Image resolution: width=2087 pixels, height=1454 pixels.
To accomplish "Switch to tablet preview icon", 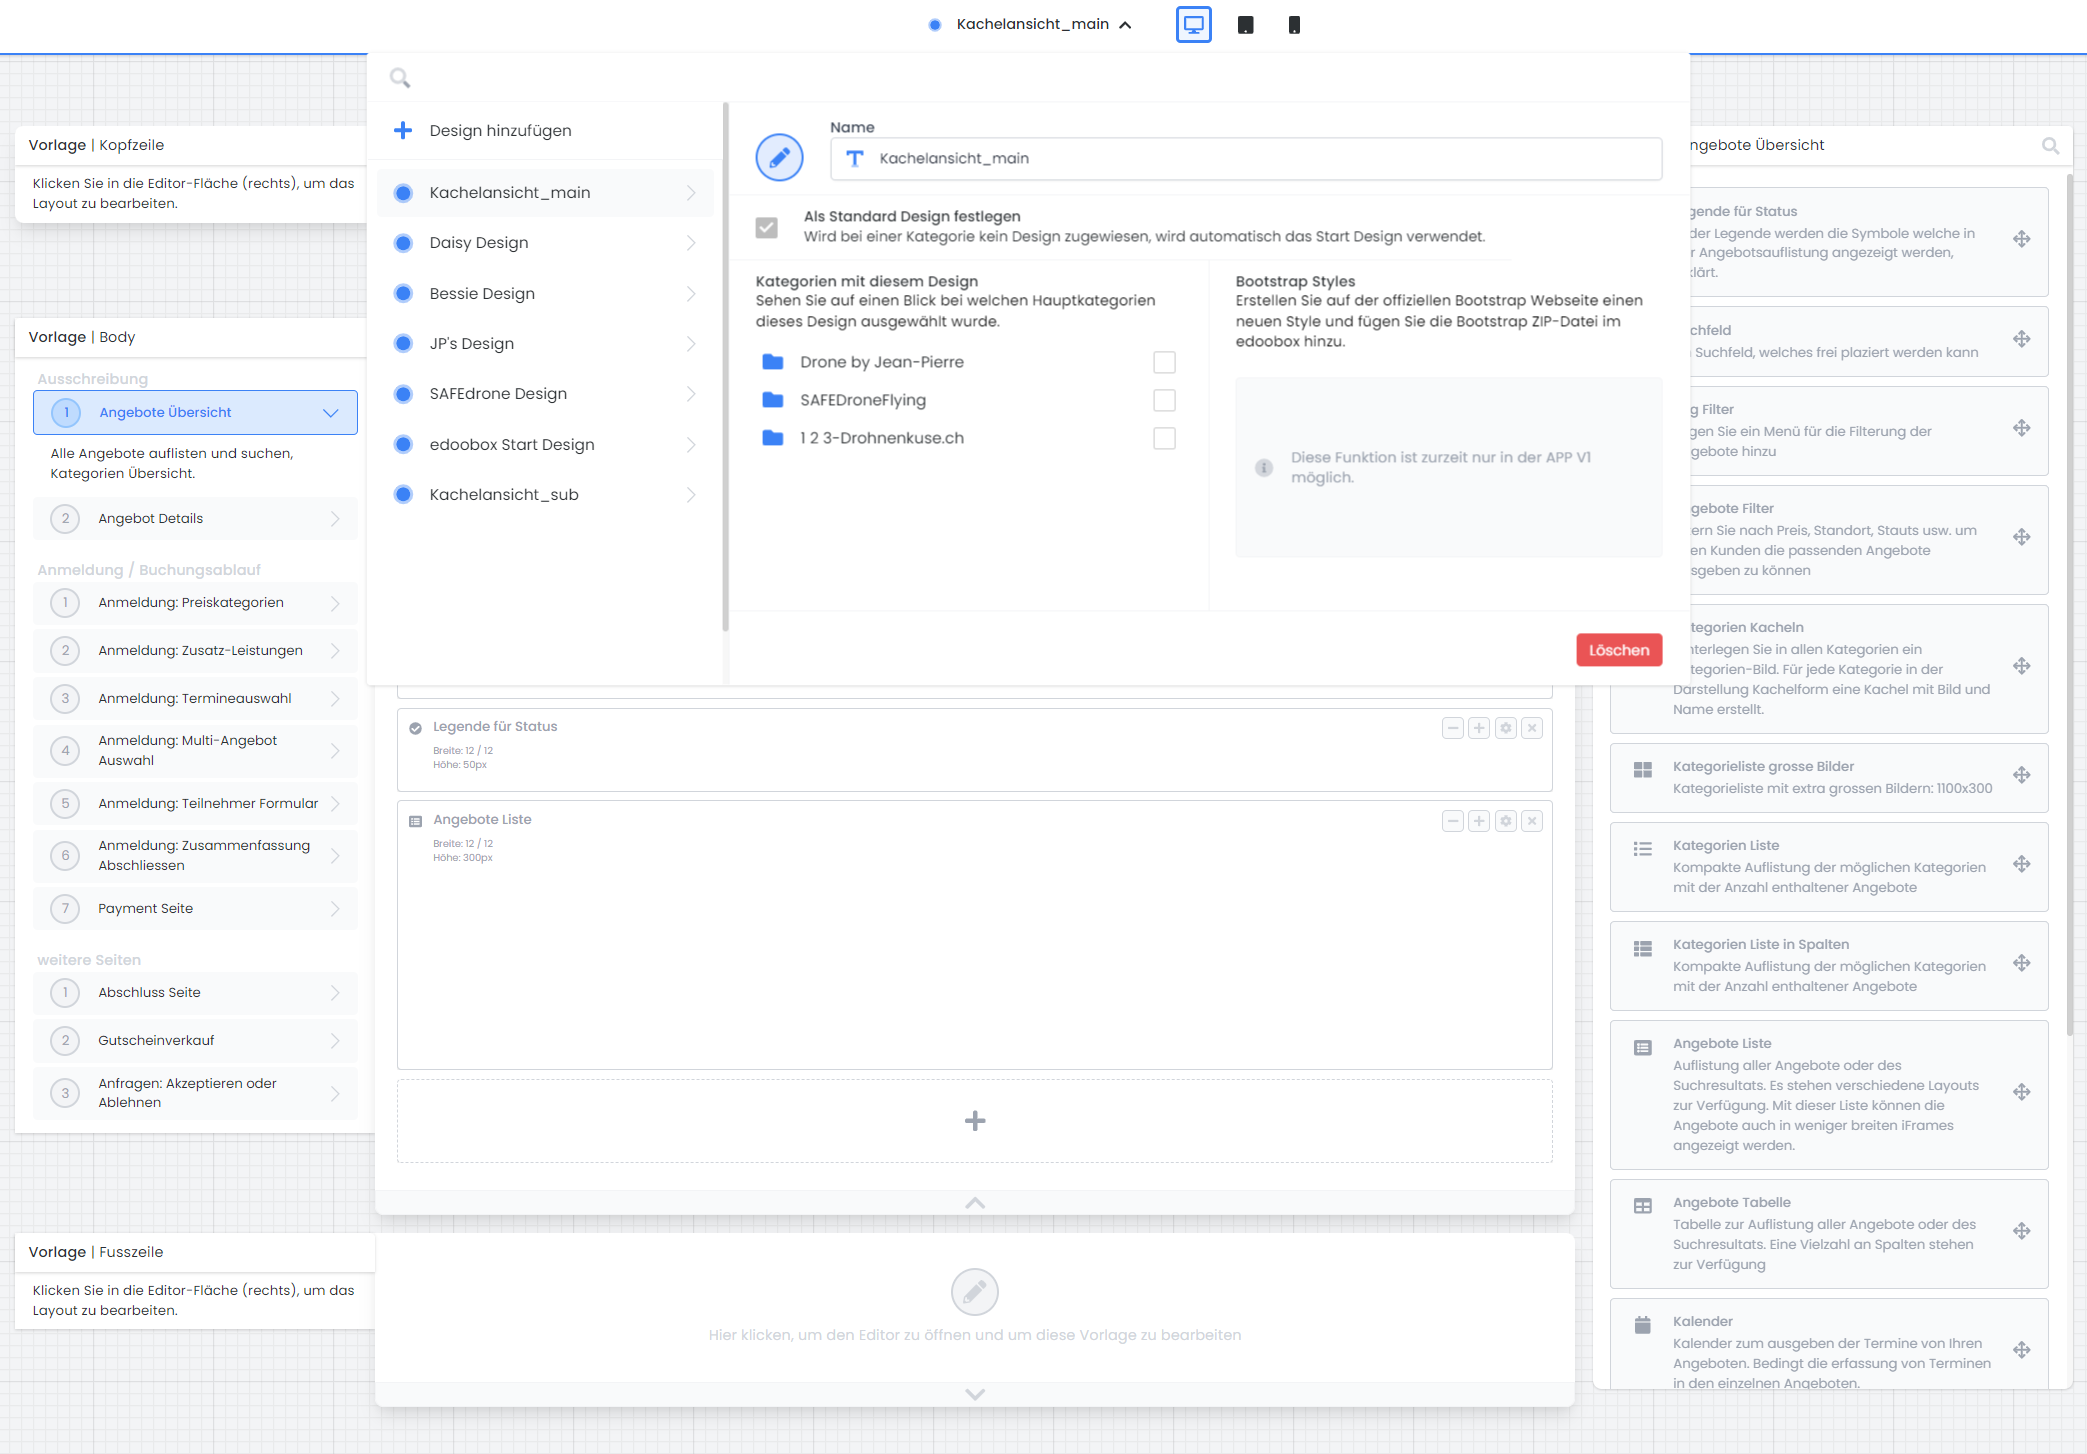I will click(x=1245, y=25).
